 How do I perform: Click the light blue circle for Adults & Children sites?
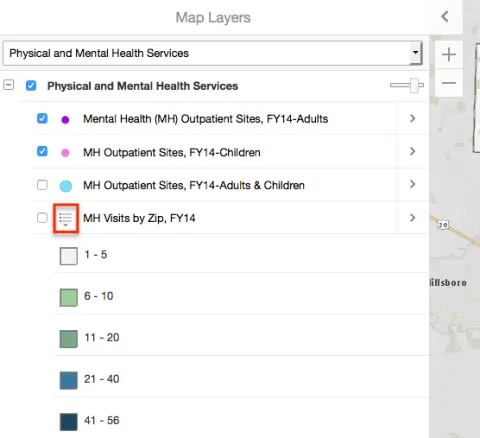66,186
